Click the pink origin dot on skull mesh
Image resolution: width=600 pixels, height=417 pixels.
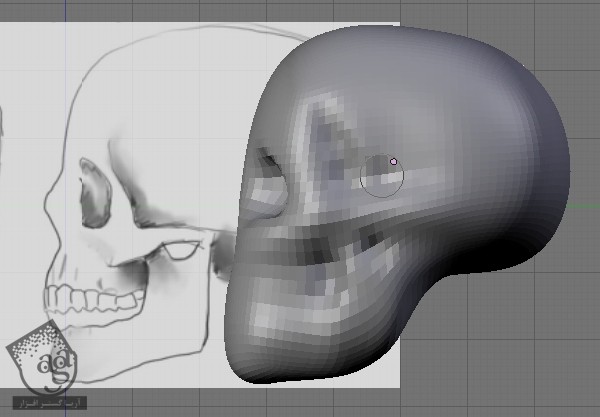click(393, 161)
